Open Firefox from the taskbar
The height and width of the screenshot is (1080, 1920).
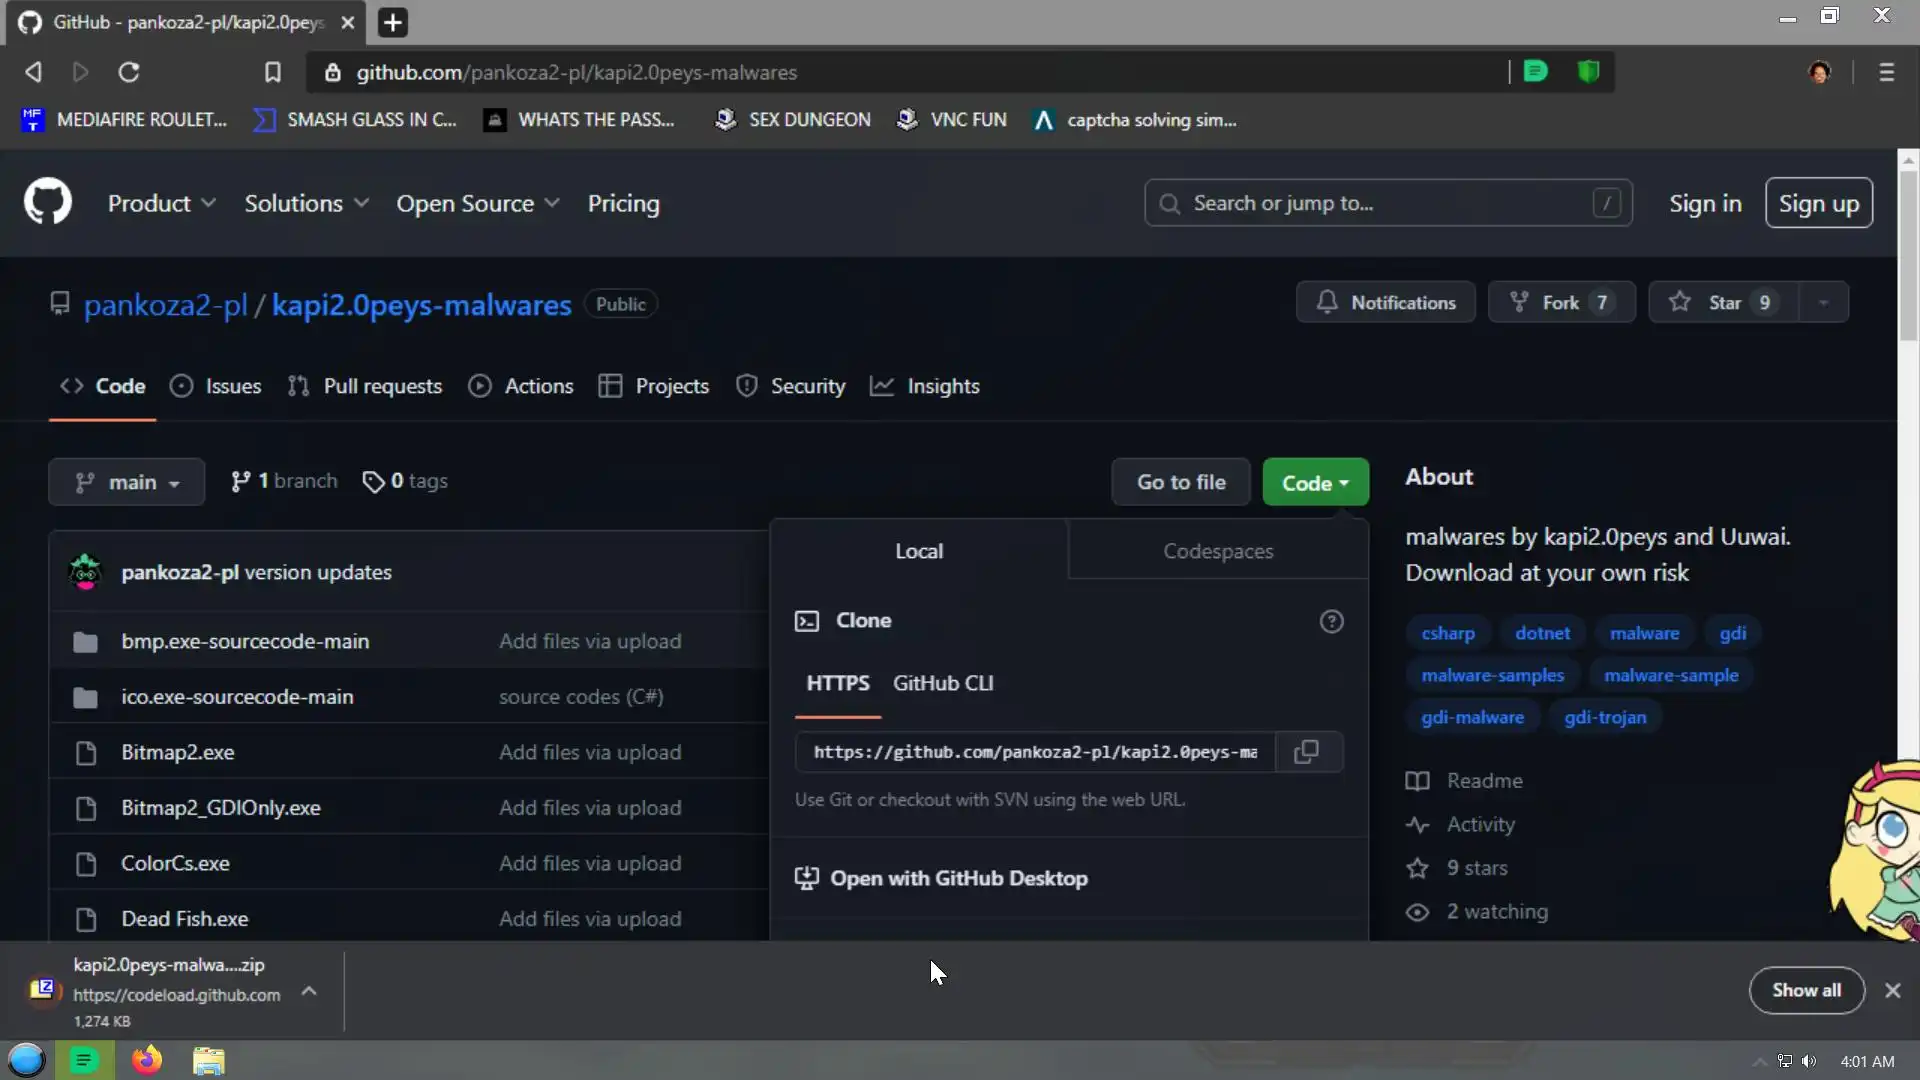147,1061
